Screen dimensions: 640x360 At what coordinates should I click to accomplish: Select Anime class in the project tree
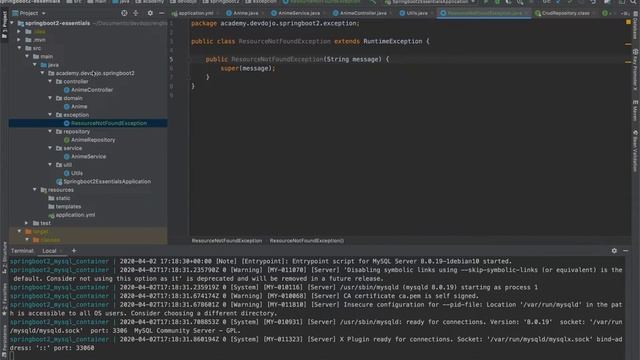click(79, 107)
